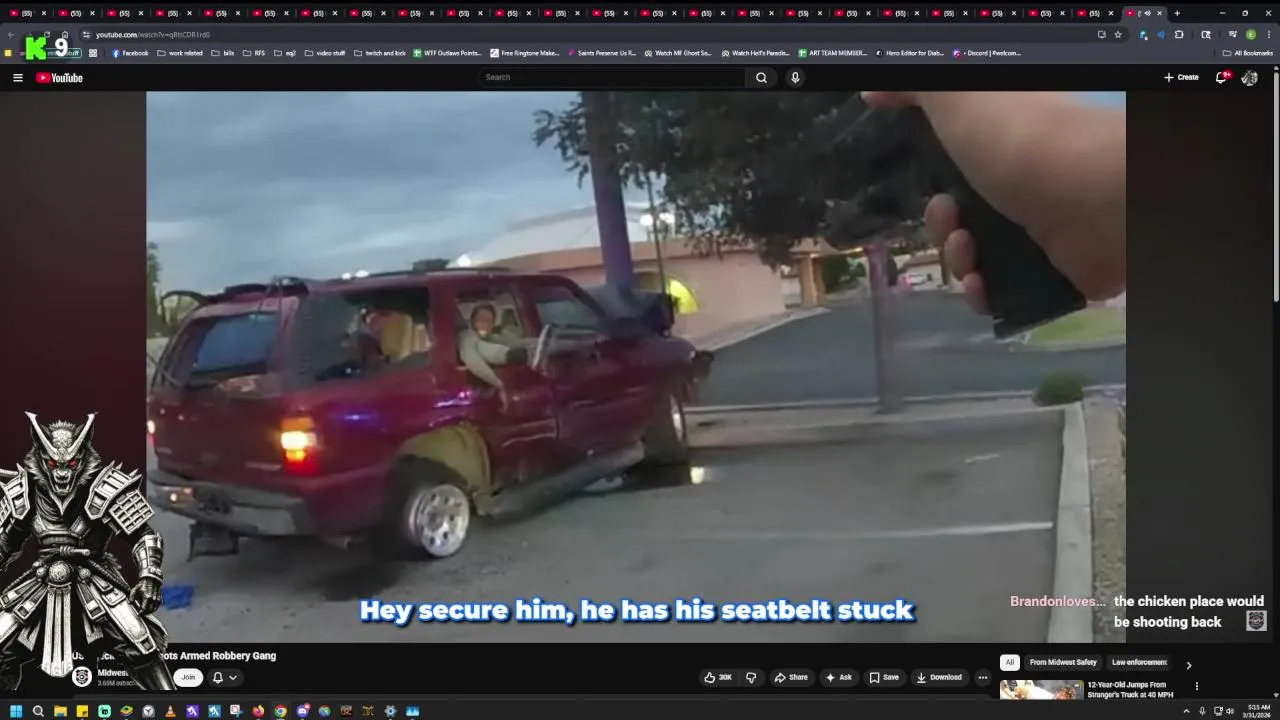Open 12-Year-Old Jumps From Truck thumbnail
The width and height of the screenshot is (1280, 720).
click(x=1041, y=690)
